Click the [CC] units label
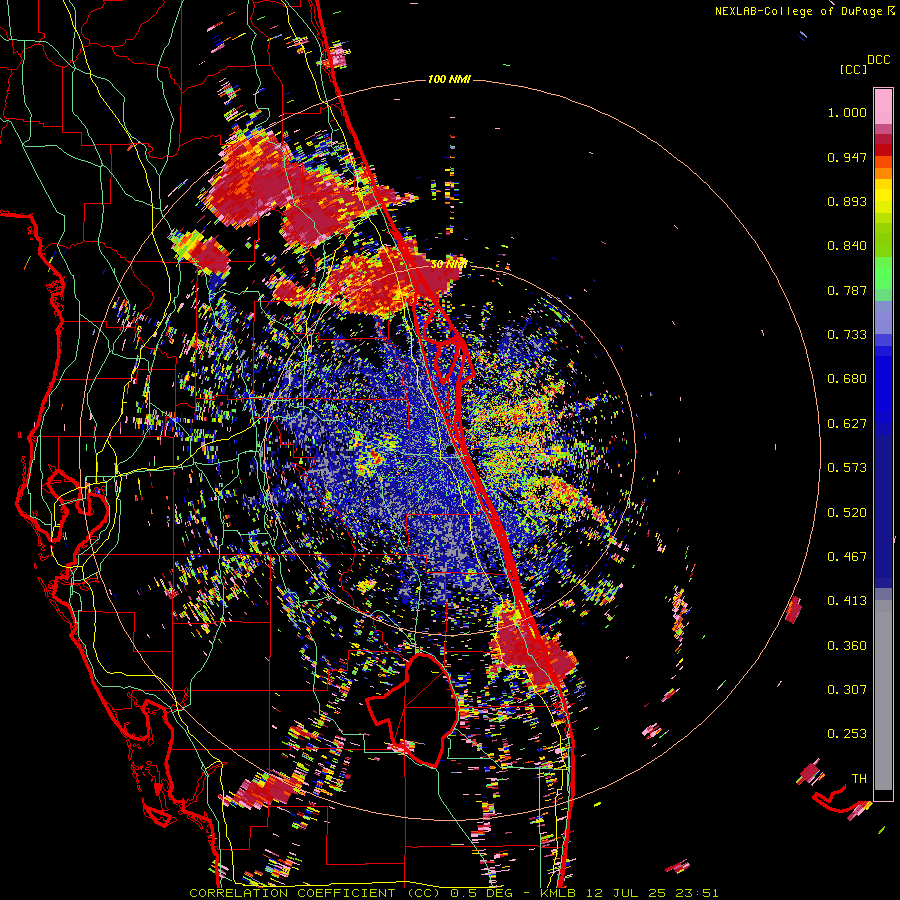 click(854, 69)
